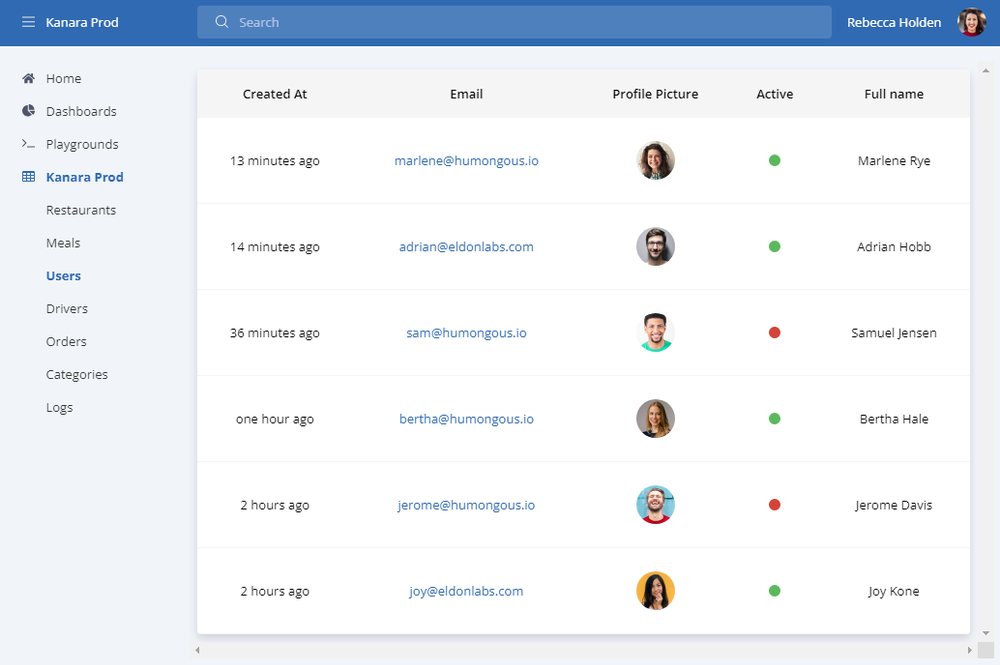Click the hamburger menu icon
The image size is (1000, 665).
click(28, 22)
